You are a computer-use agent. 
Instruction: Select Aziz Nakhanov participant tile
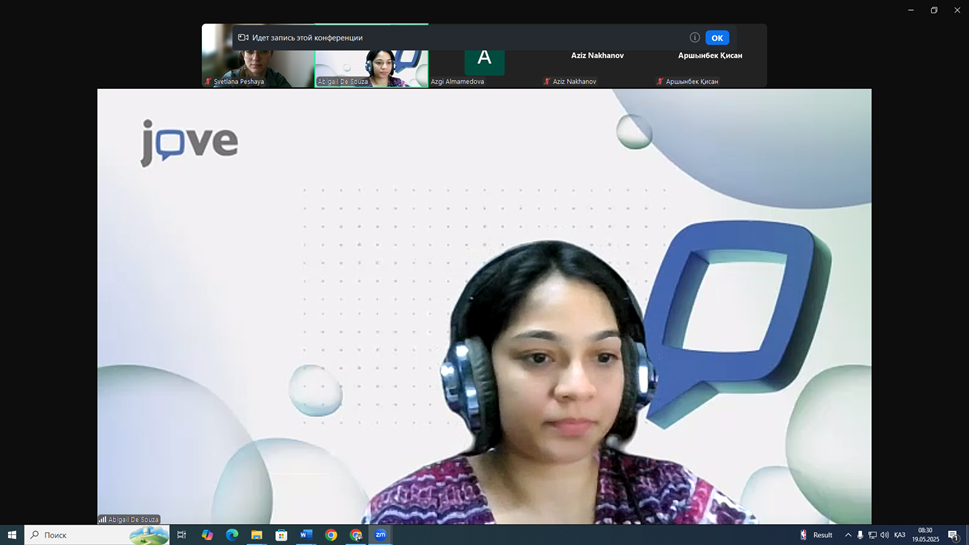coord(598,56)
